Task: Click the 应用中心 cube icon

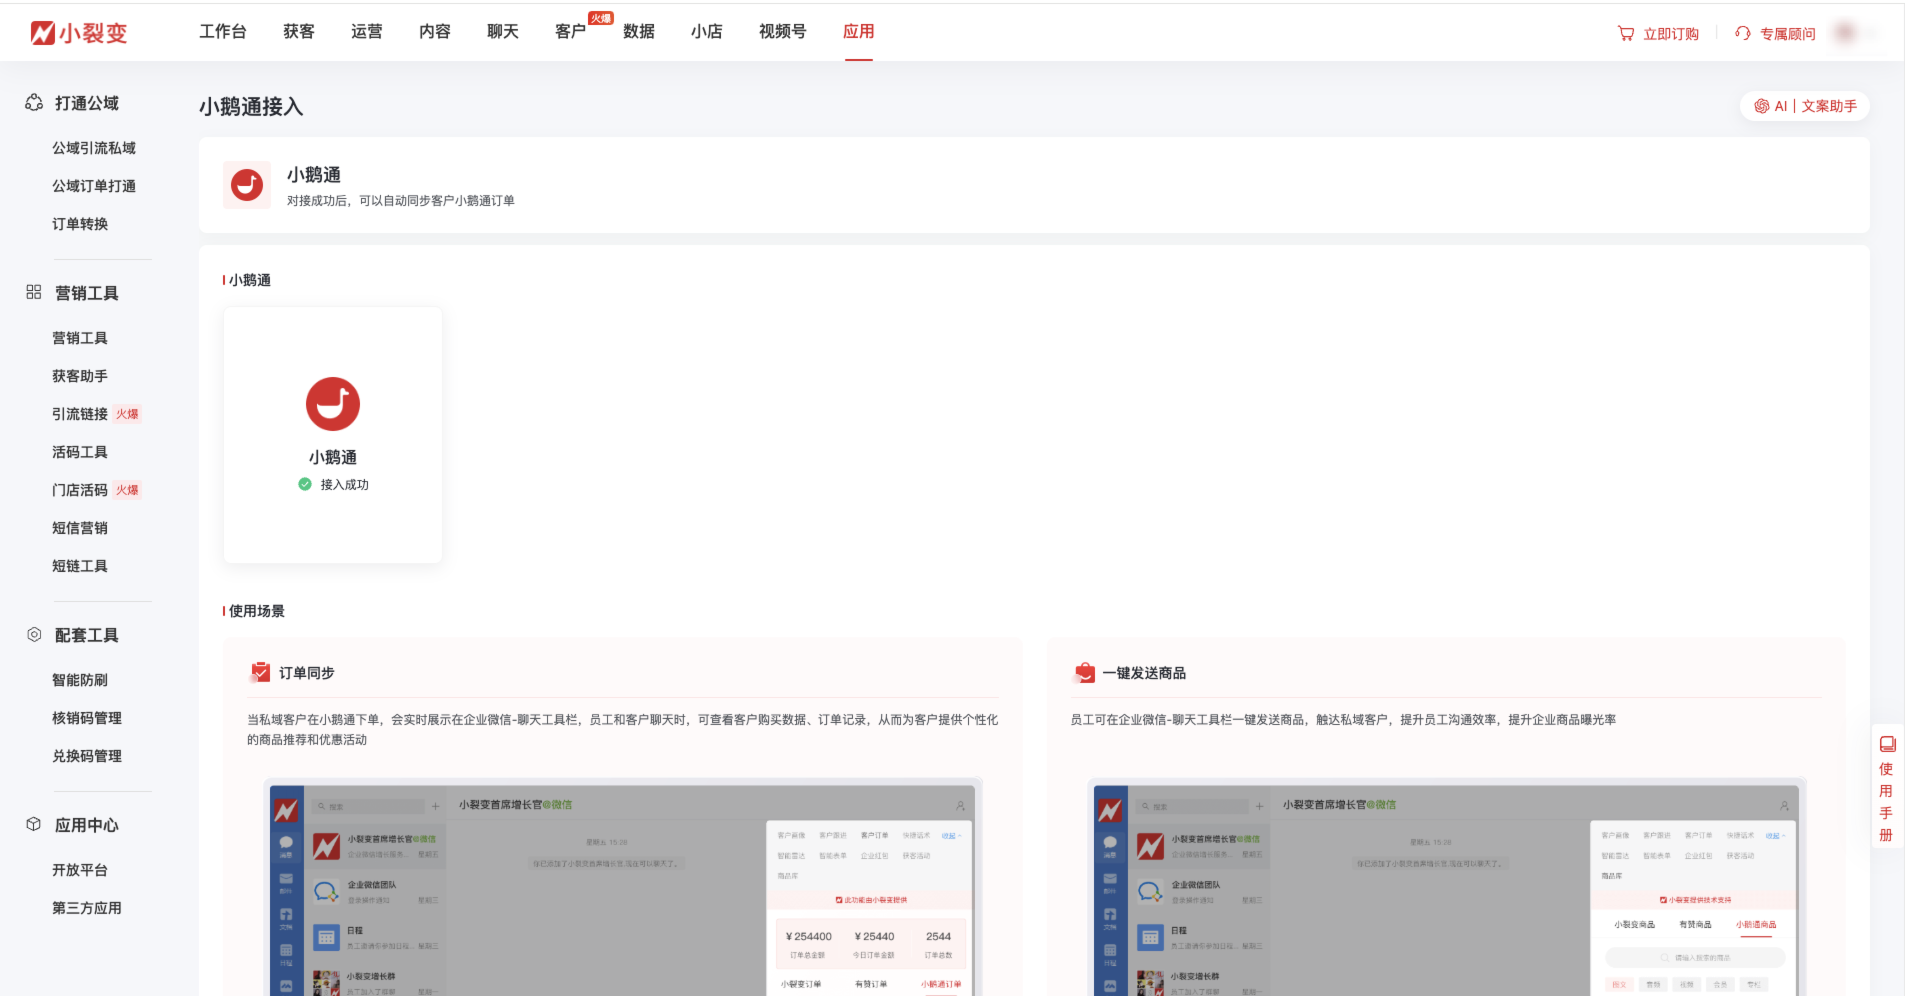Action: coord(34,824)
